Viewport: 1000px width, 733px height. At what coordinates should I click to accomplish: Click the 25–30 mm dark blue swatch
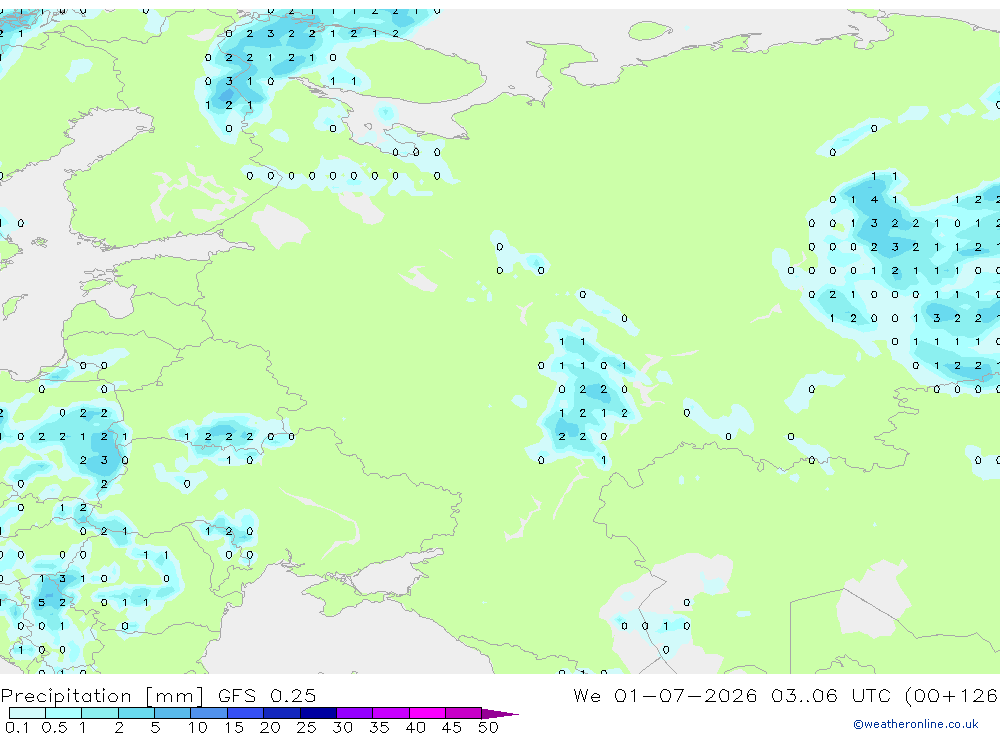318,713
